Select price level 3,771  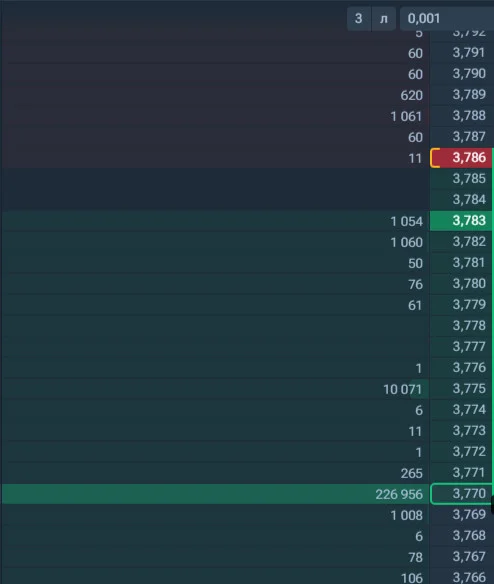pos(469,473)
